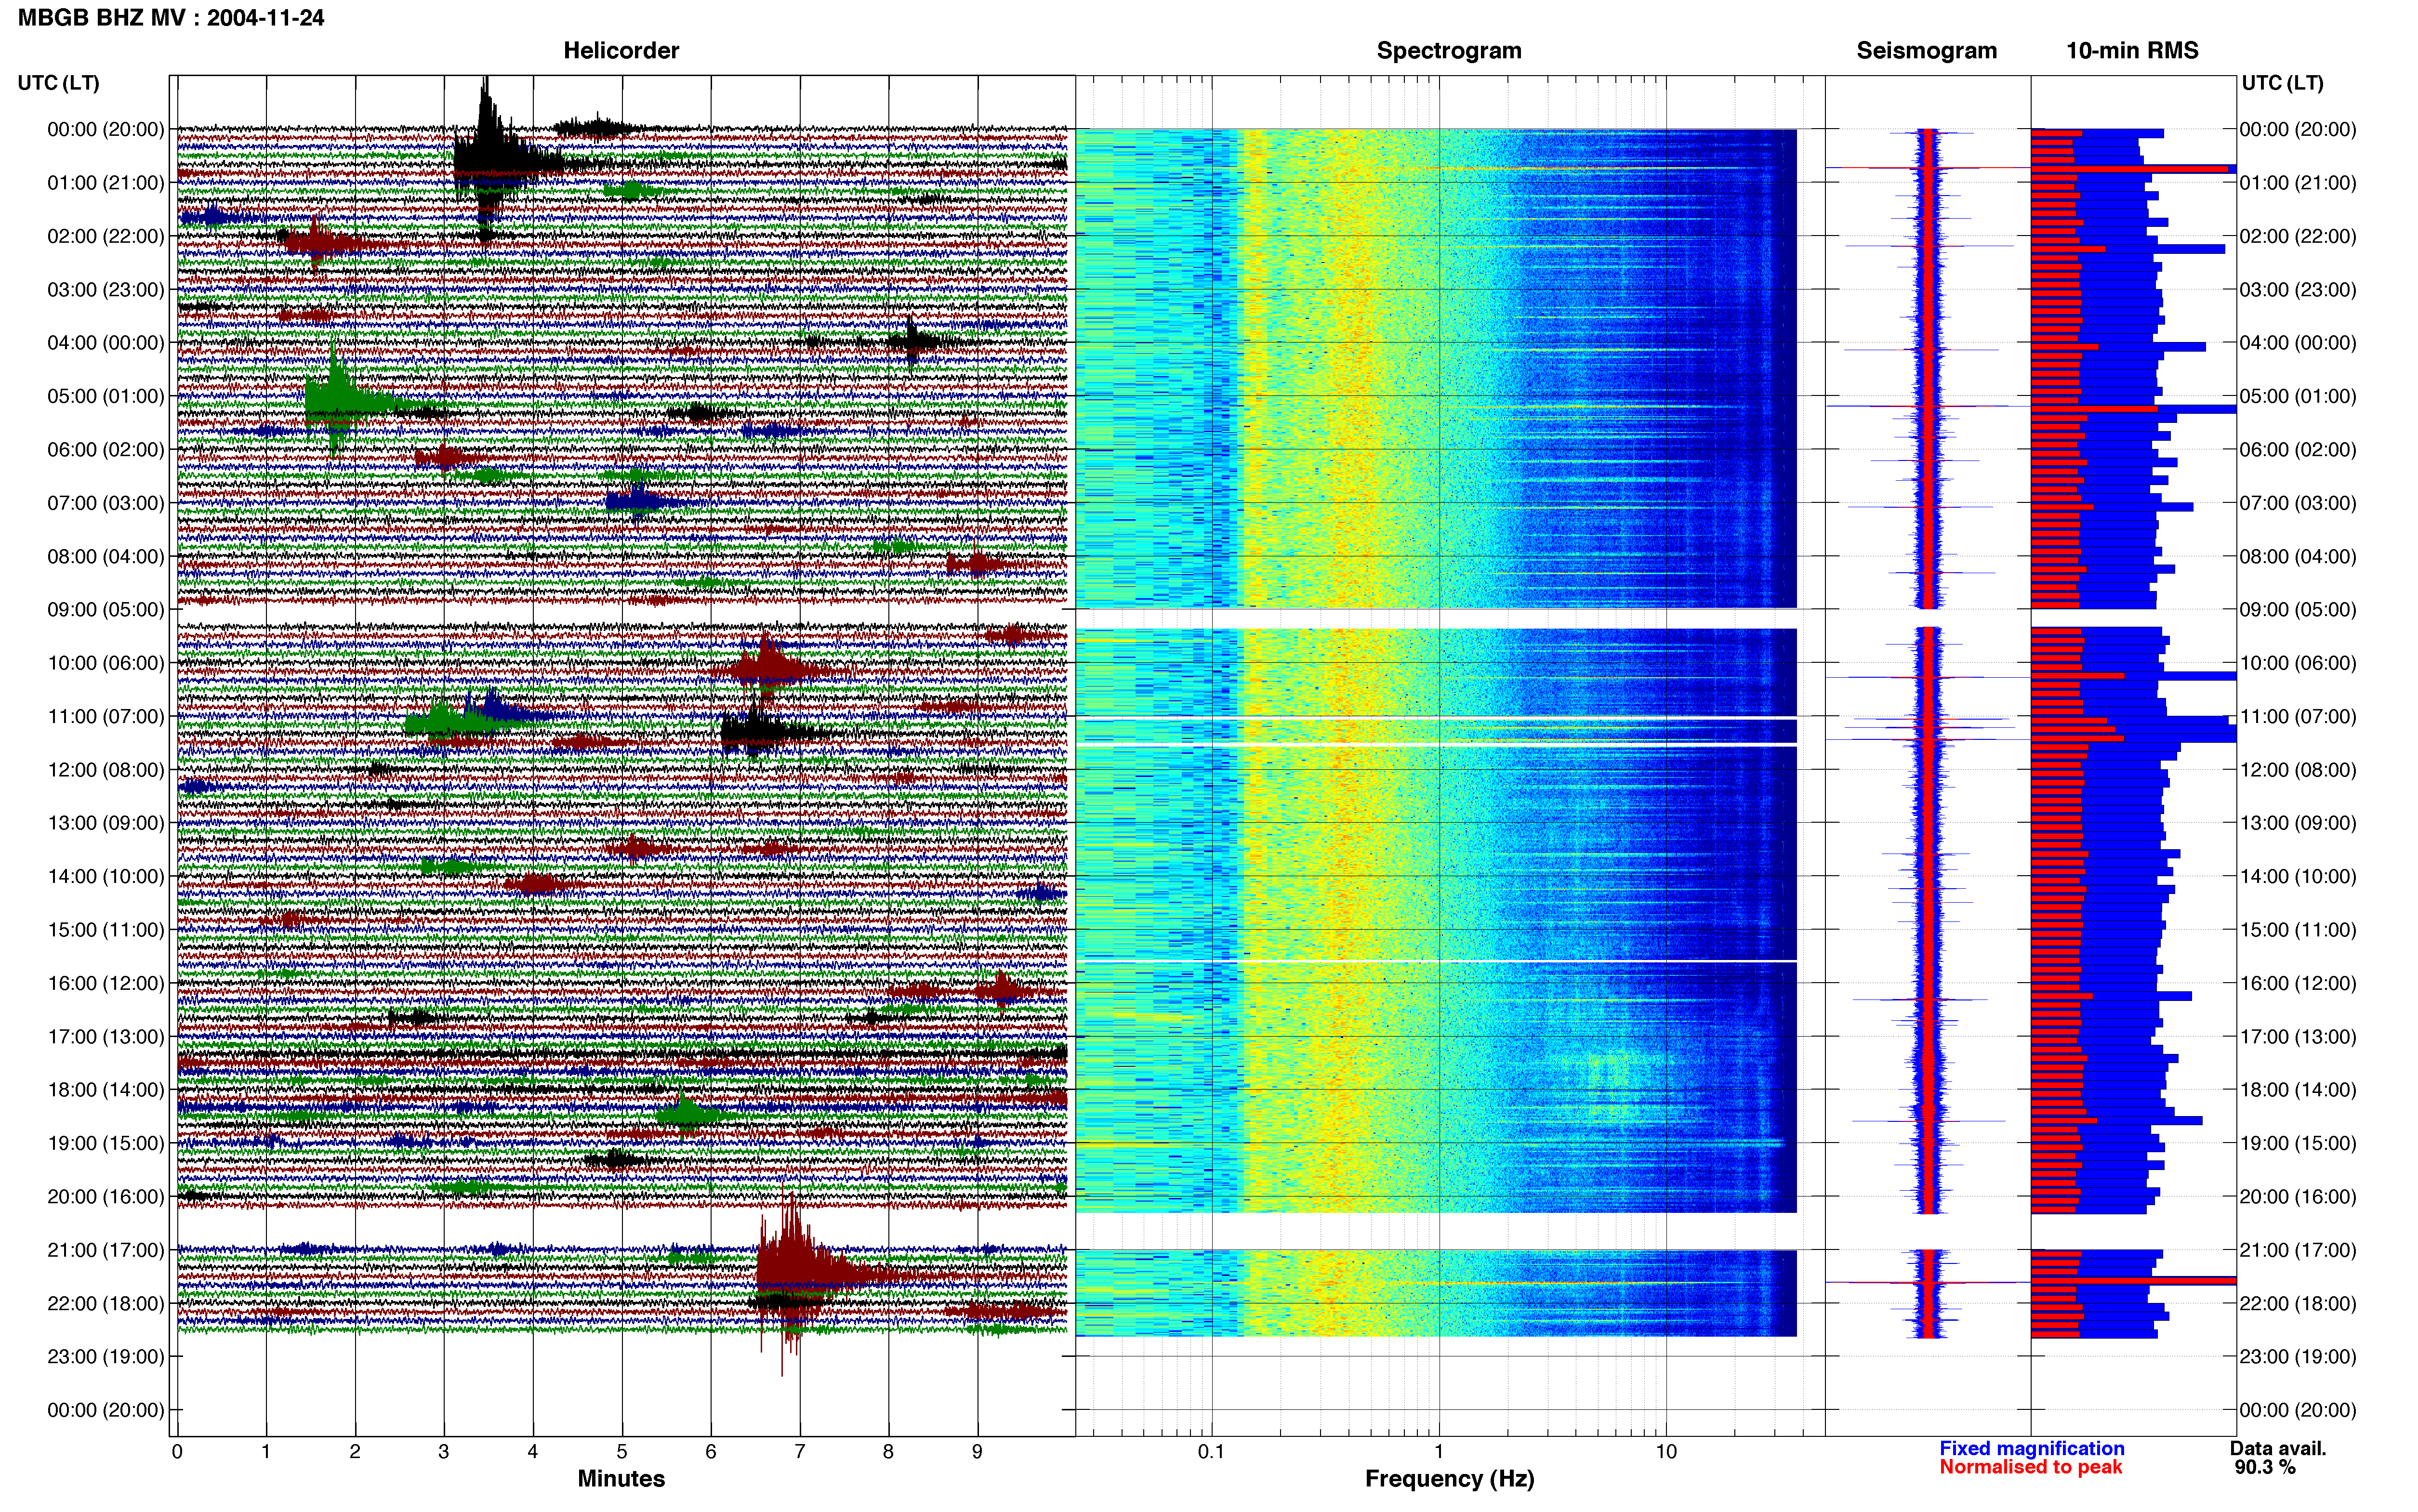Click the "09:00 (05:00)" time label on the Helicorder axis
Screen dimensions: 2418x1512
(105, 610)
